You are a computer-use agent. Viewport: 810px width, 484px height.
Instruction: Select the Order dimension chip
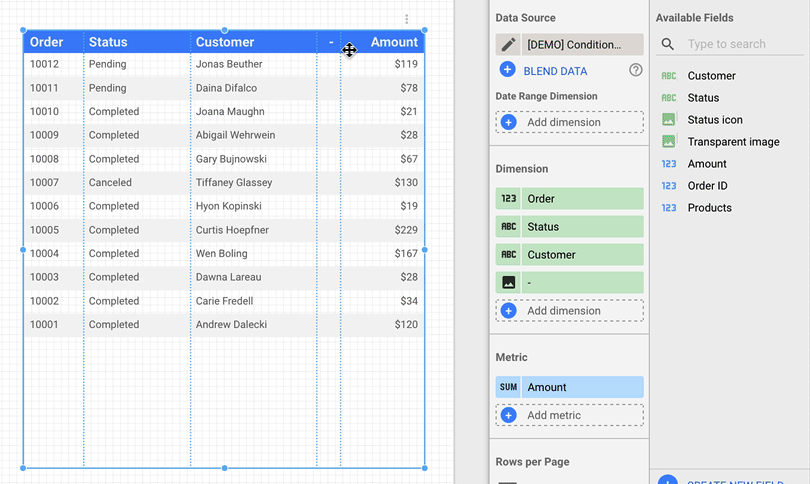[569, 198]
